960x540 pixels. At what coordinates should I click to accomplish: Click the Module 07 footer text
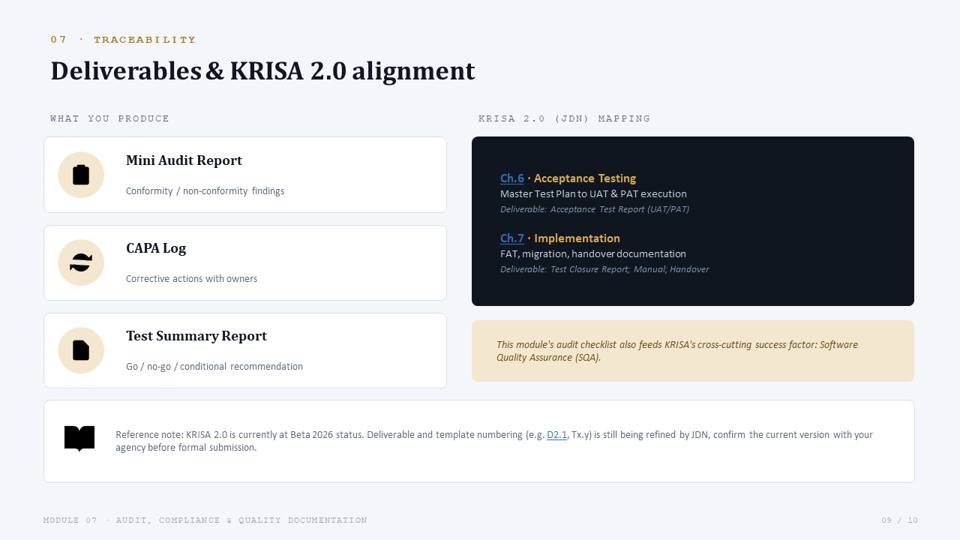pos(205,520)
